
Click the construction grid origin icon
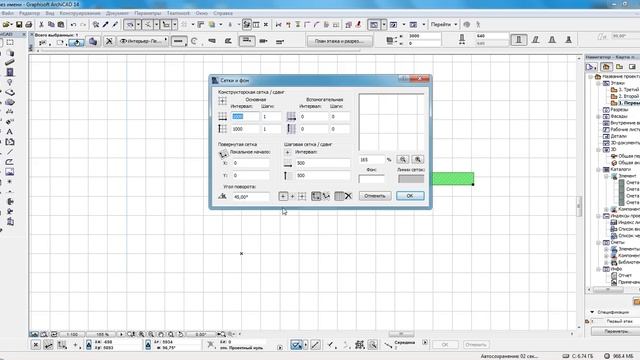click(222, 101)
